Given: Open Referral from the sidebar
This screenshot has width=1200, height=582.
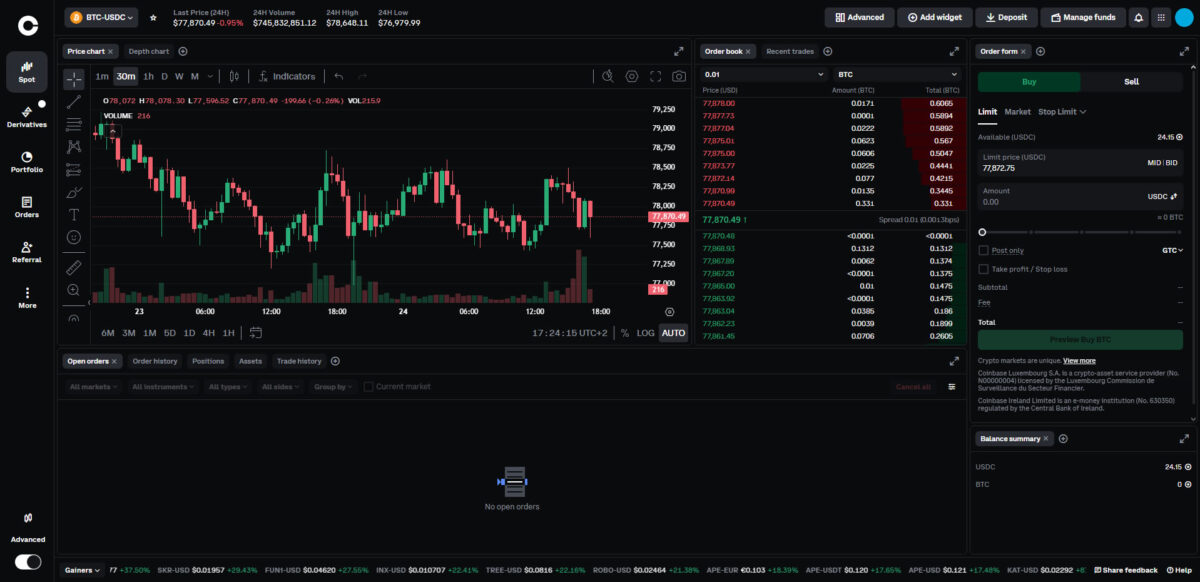Looking at the screenshot, I should 27,252.
